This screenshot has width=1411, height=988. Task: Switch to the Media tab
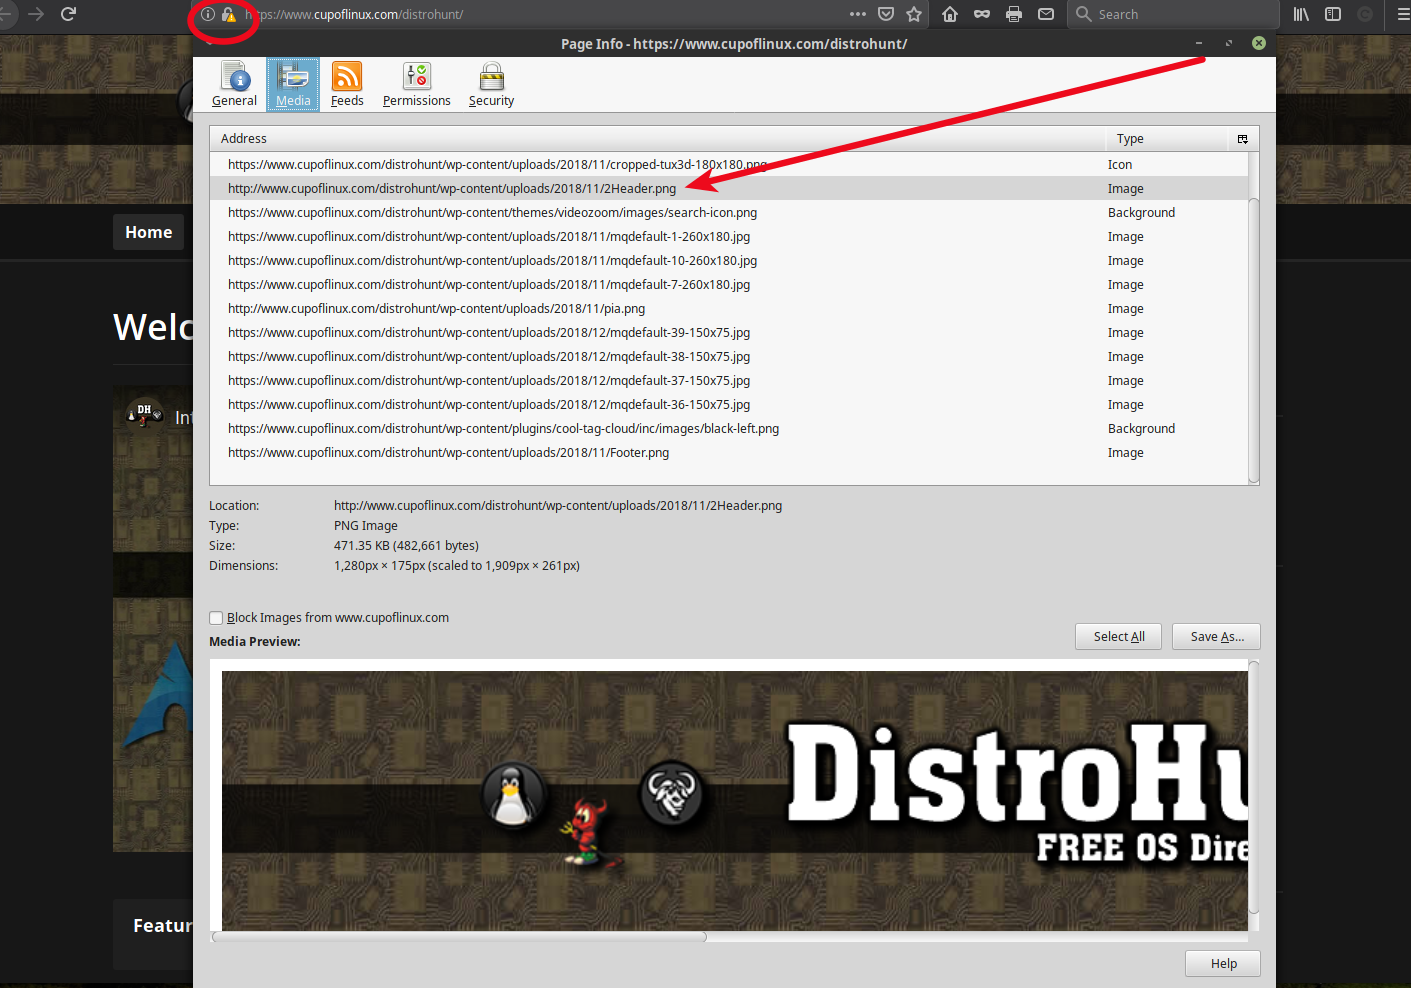[x=293, y=84]
